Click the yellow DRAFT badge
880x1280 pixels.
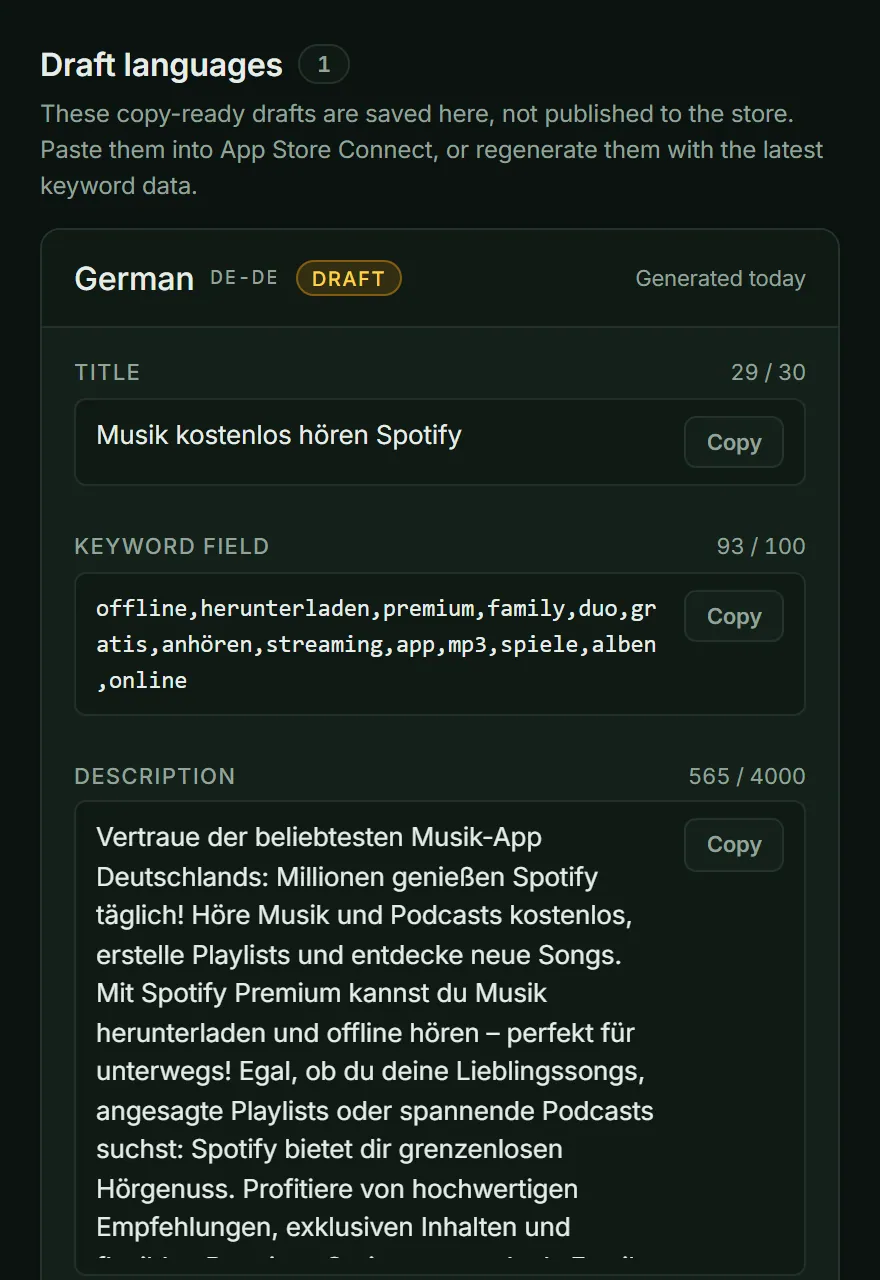click(x=349, y=279)
